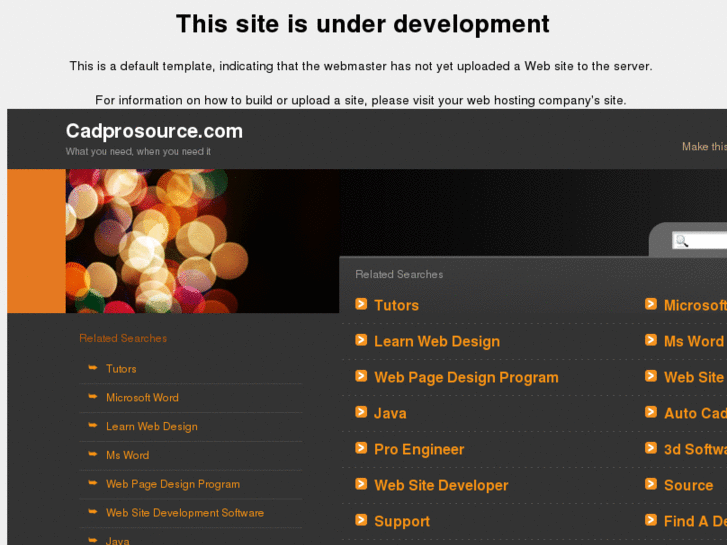Open the Auto Cad link
Viewport: 727px width, 545px height.
(x=695, y=413)
